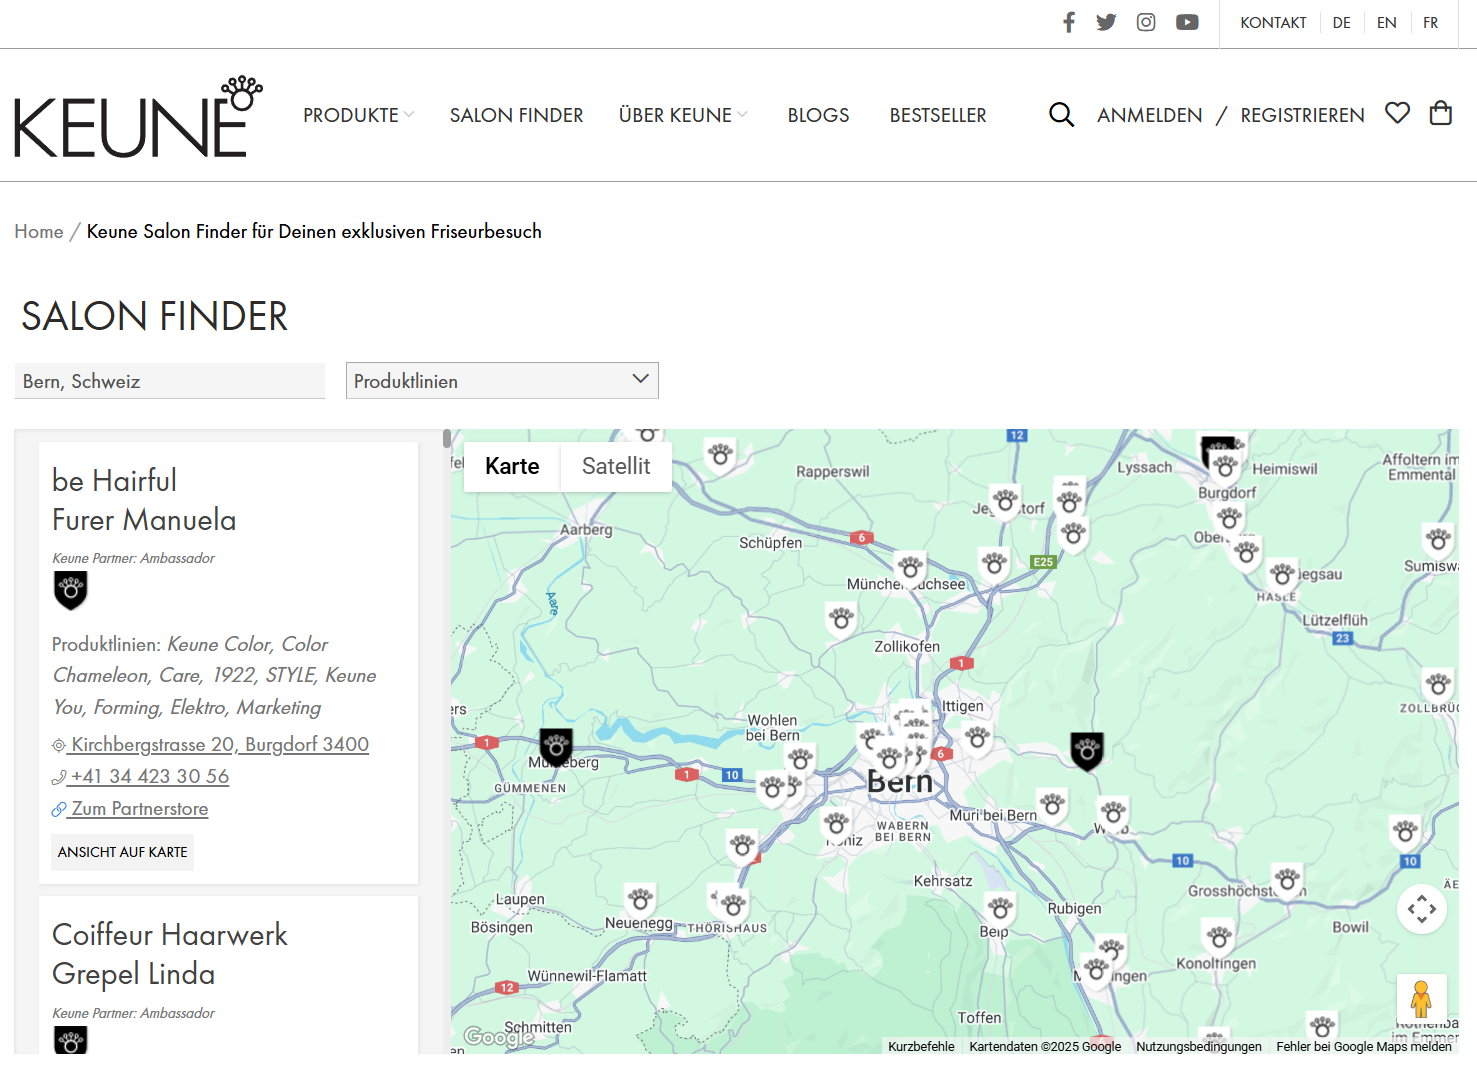Select salon marker near Muri bei Bern

(x=1052, y=805)
